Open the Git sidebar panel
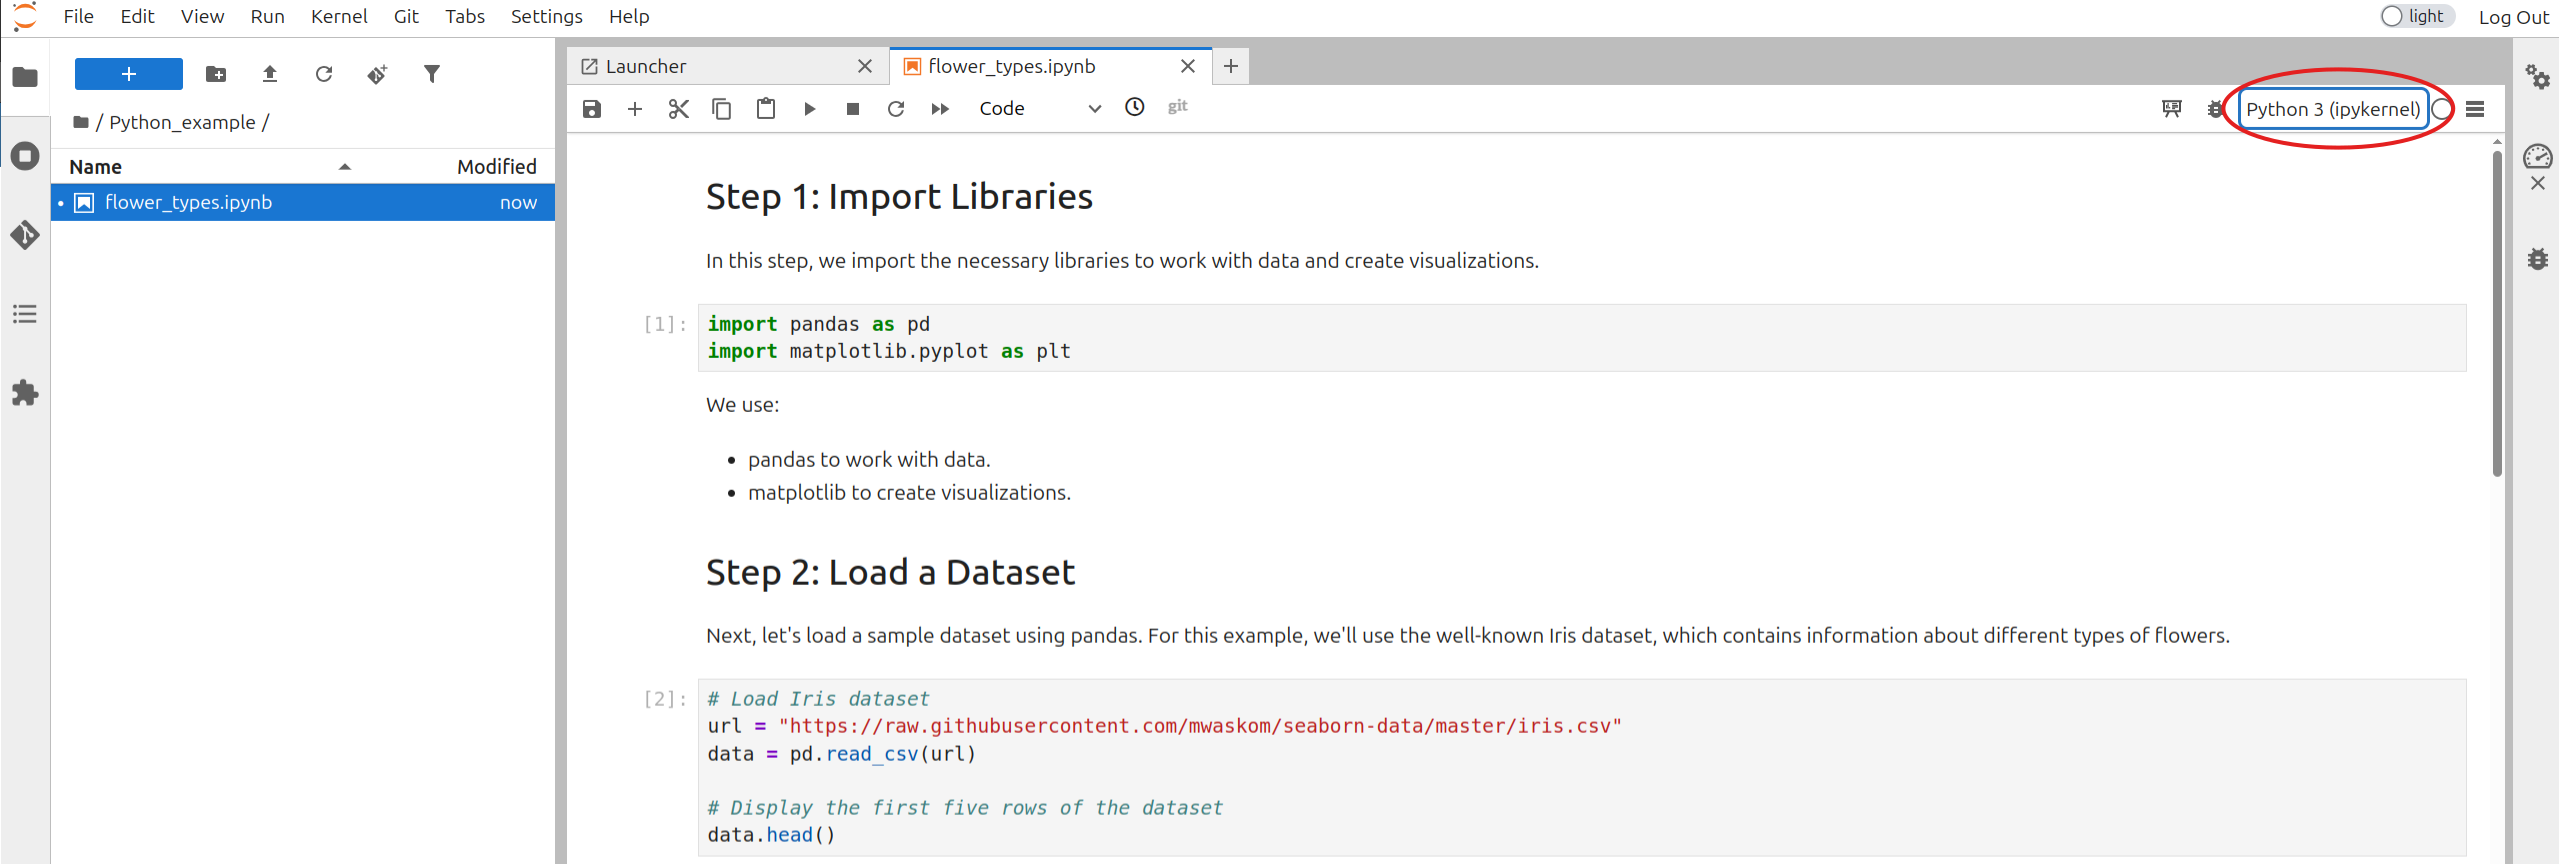Viewport: 2559px width, 864px height. click(x=25, y=235)
